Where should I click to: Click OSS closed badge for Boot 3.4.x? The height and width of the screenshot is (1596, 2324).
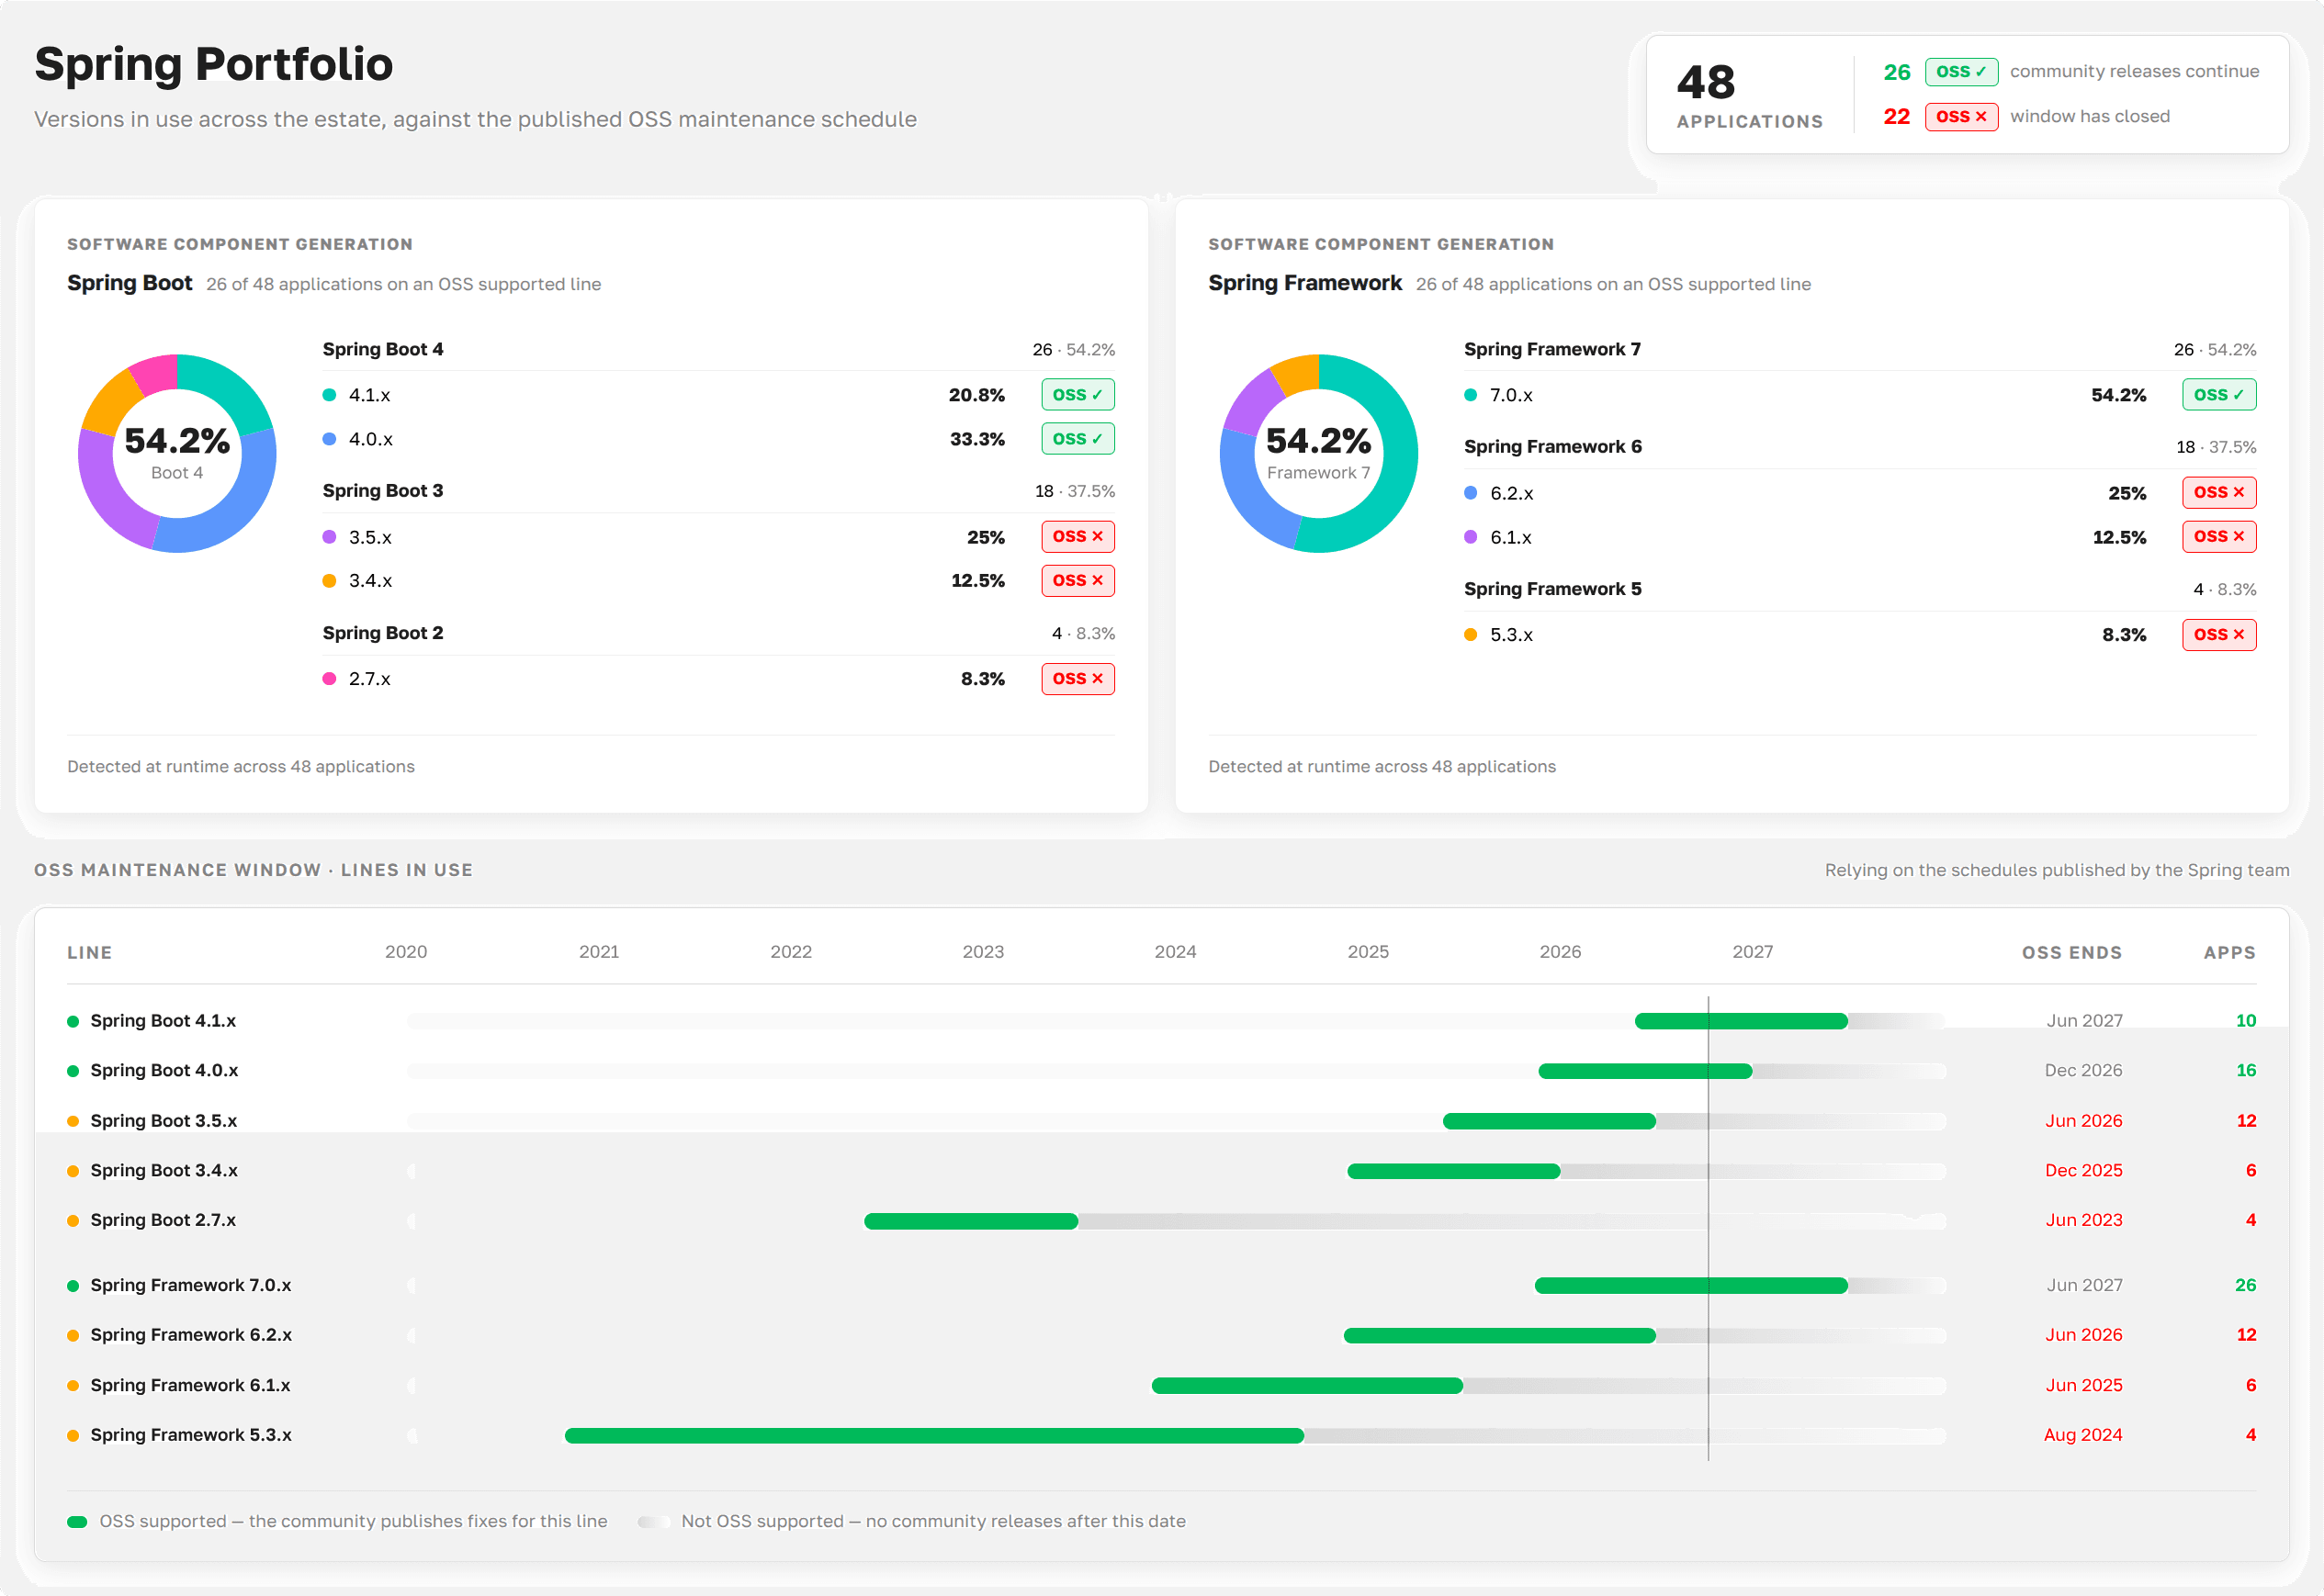(1077, 580)
